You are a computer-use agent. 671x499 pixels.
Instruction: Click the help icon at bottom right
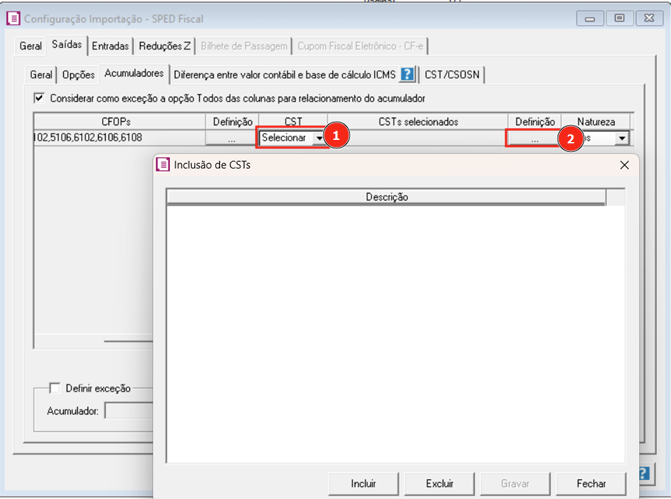(x=644, y=472)
